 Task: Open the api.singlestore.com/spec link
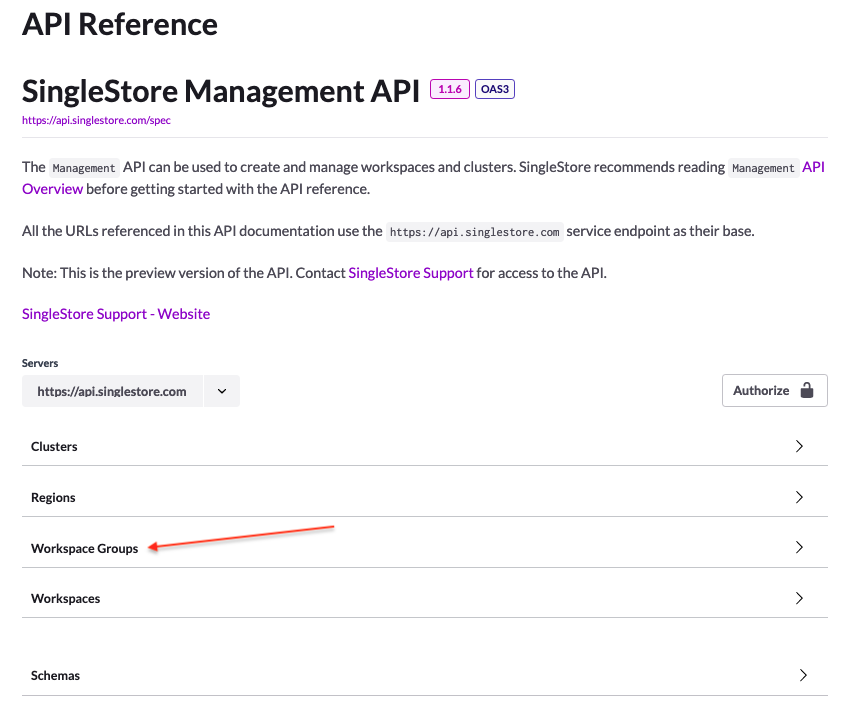click(96, 120)
